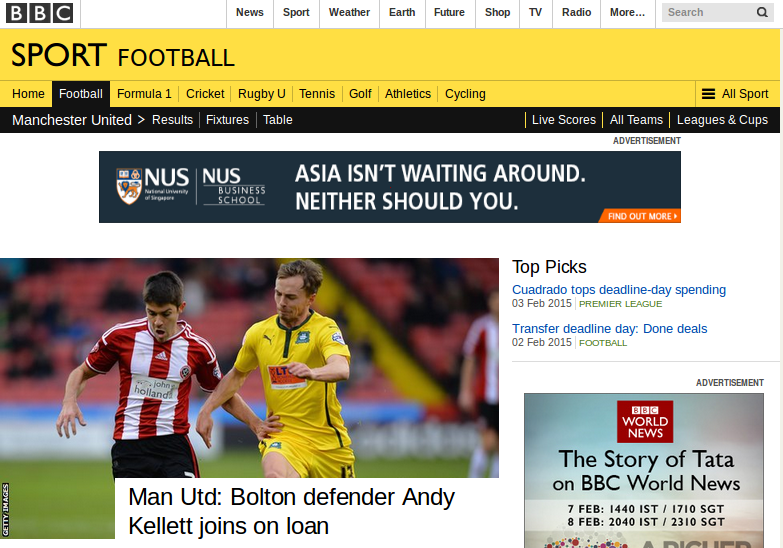783x548 pixels.
Task: Open the Future section
Action: (x=449, y=12)
